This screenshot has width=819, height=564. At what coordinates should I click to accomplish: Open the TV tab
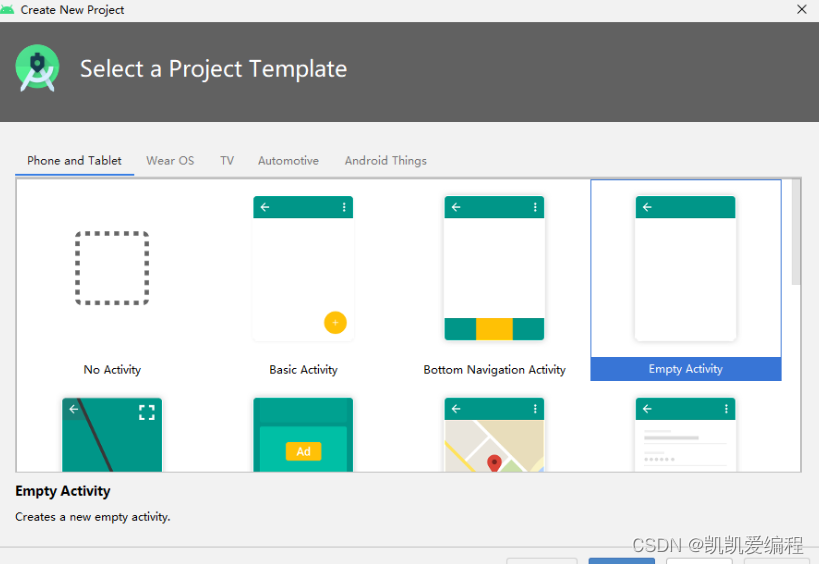coord(227,161)
